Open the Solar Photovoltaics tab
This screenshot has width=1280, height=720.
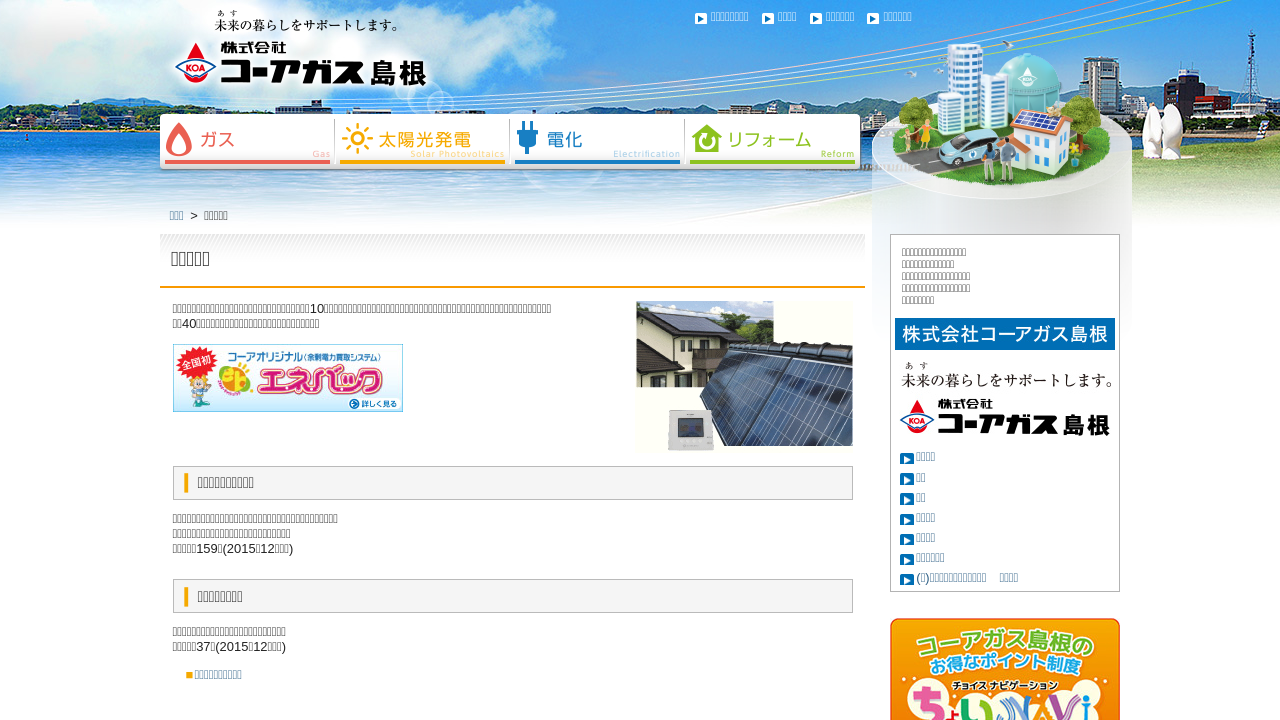(422, 141)
